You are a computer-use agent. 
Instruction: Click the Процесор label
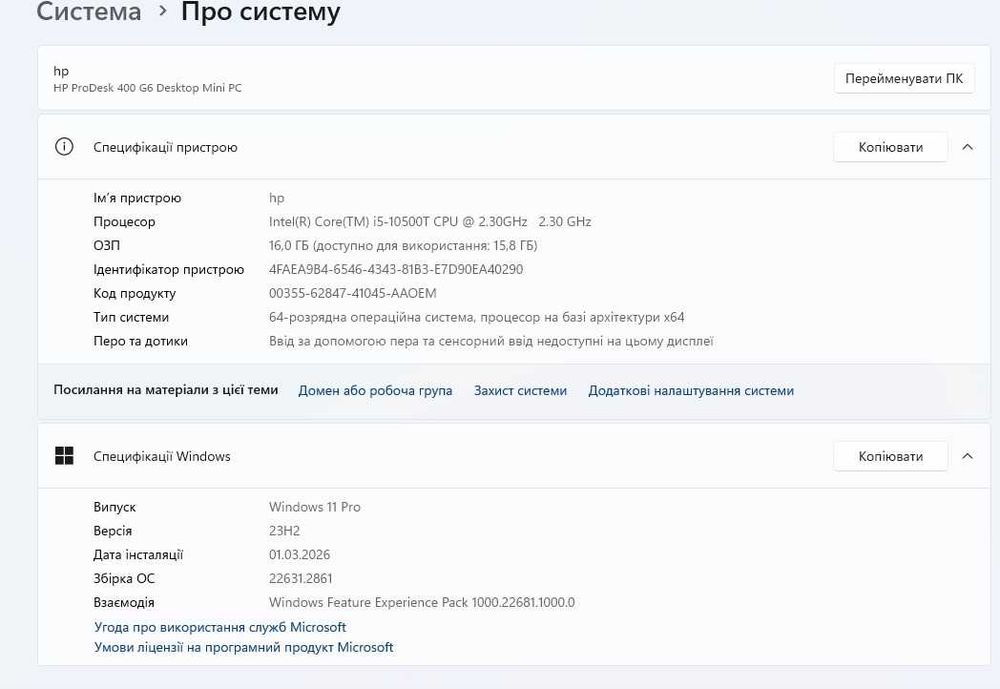tap(124, 222)
